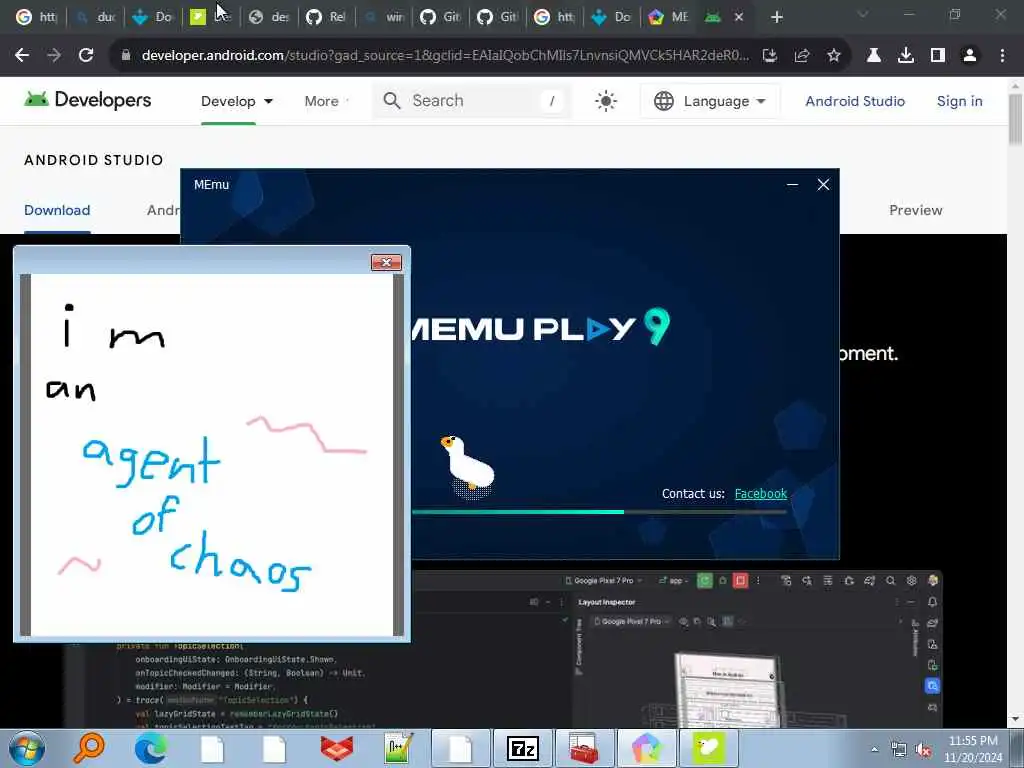Switch to the GitHub 'Rel' tab
The height and width of the screenshot is (768, 1024).
[x=327, y=17]
